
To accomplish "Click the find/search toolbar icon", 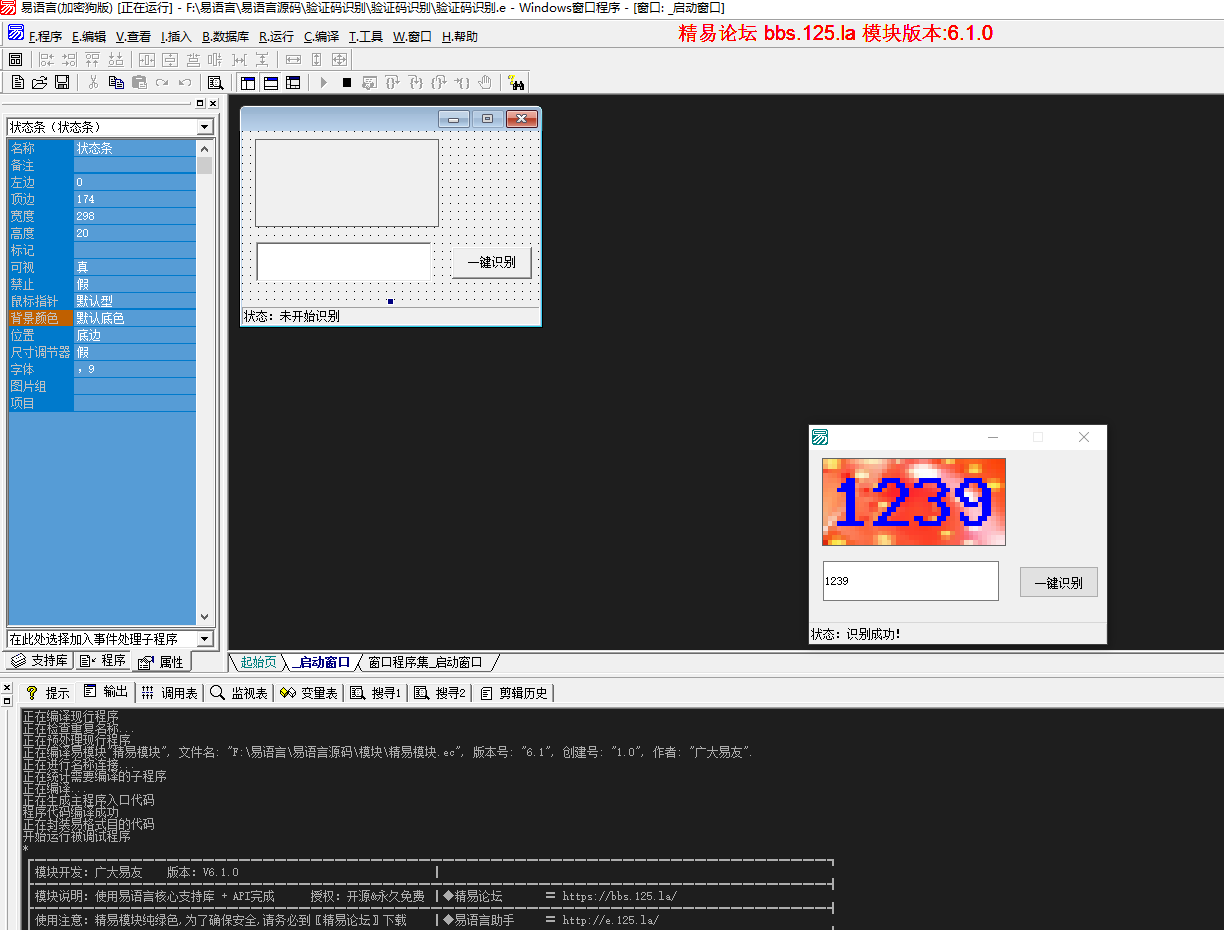I will [215, 82].
